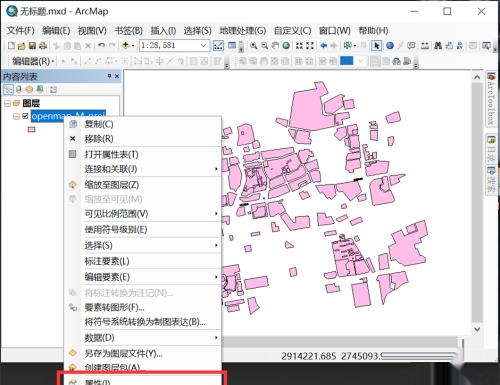
Task: Open the 编辑器(R) editor dropdown menu
Action: point(33,61)
